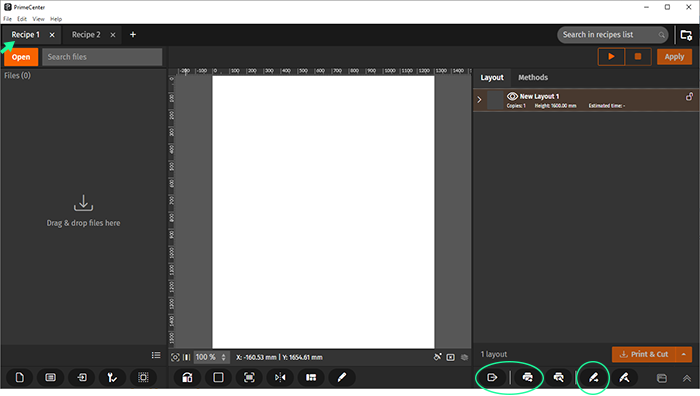Click the '1 layout' count text
700x396 pixels.
(494, 354)
